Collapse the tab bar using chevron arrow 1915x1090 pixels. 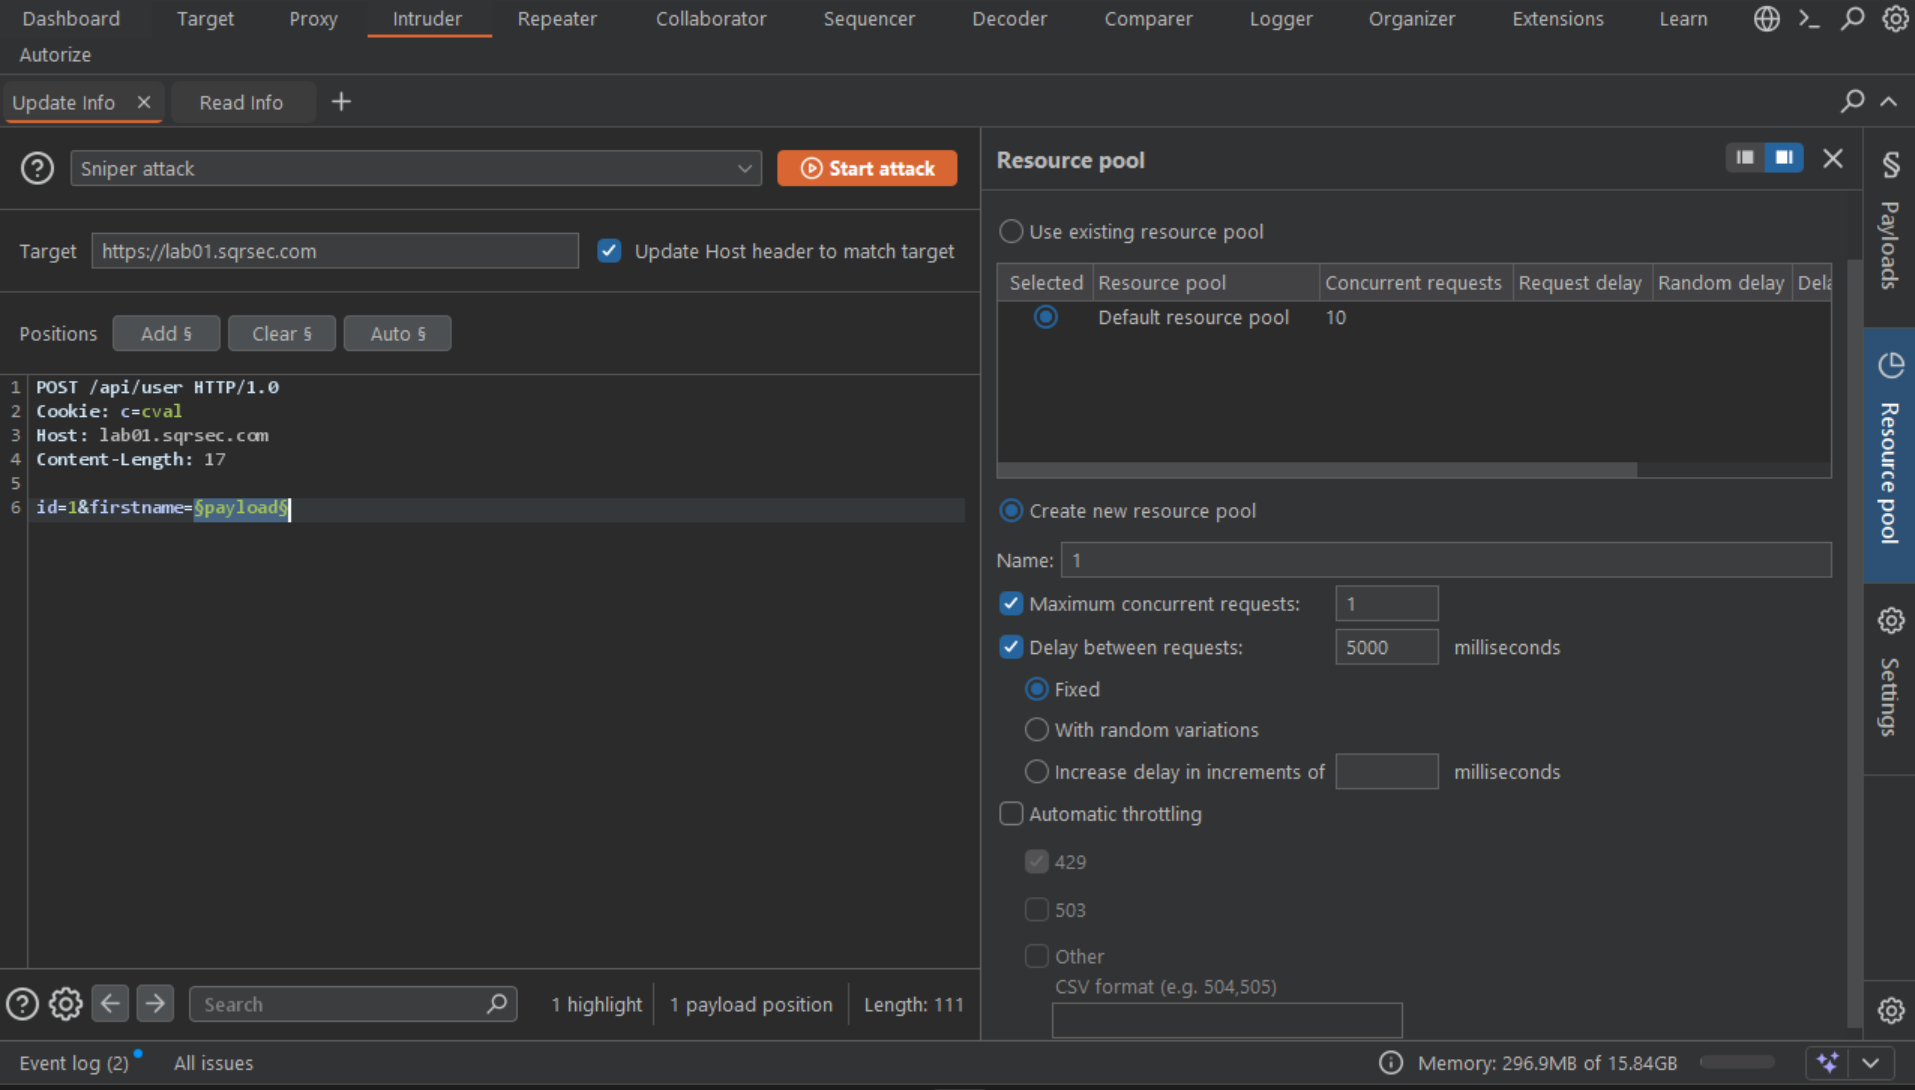coord(1889,102)
